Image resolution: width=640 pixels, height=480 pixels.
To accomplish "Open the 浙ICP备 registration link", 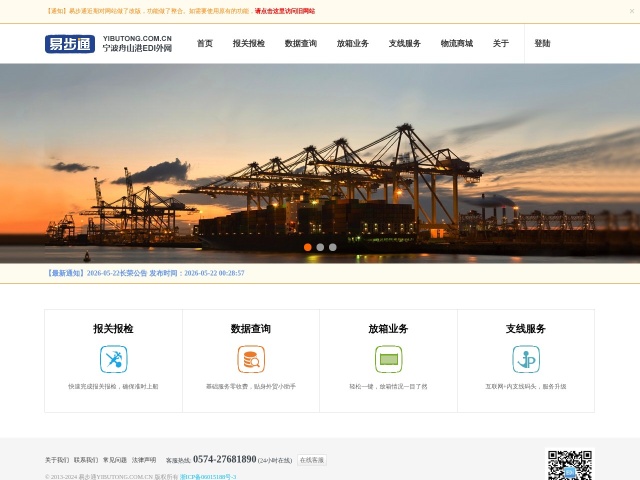I will pyautogui.click(x=208, y=476).
